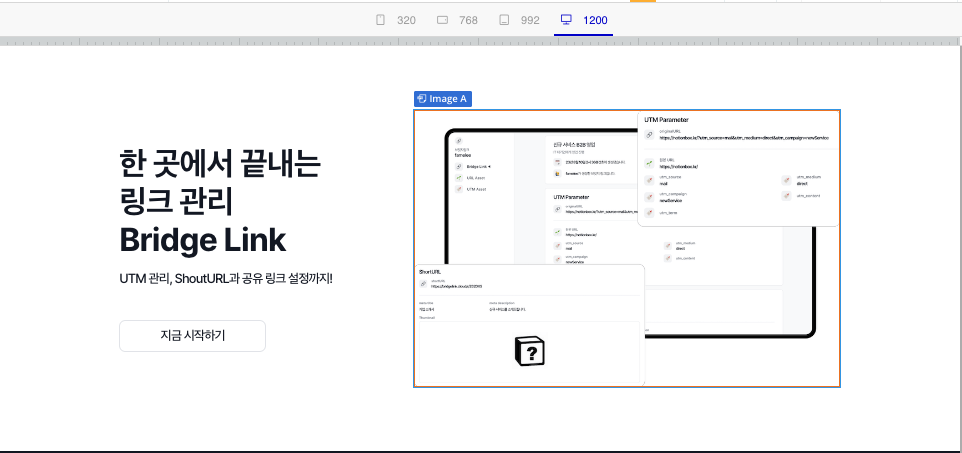962x453 pixels.
Task: Switch to the 768 tablet breakpoint
Action: (457, 20)
